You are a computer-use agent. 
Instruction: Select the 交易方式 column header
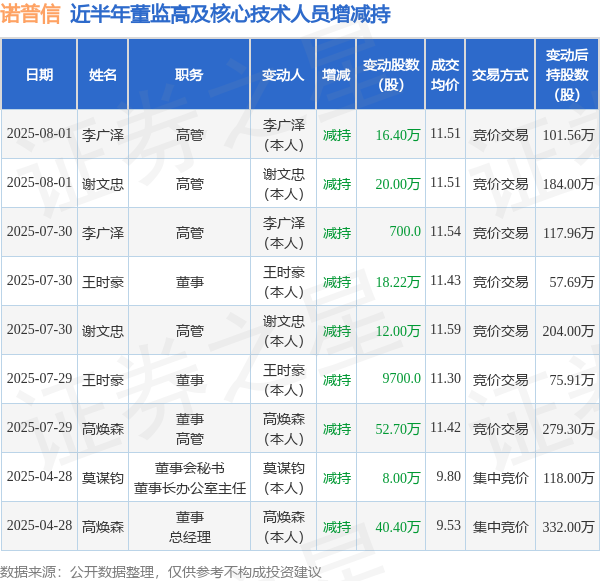tap(500, 75)
